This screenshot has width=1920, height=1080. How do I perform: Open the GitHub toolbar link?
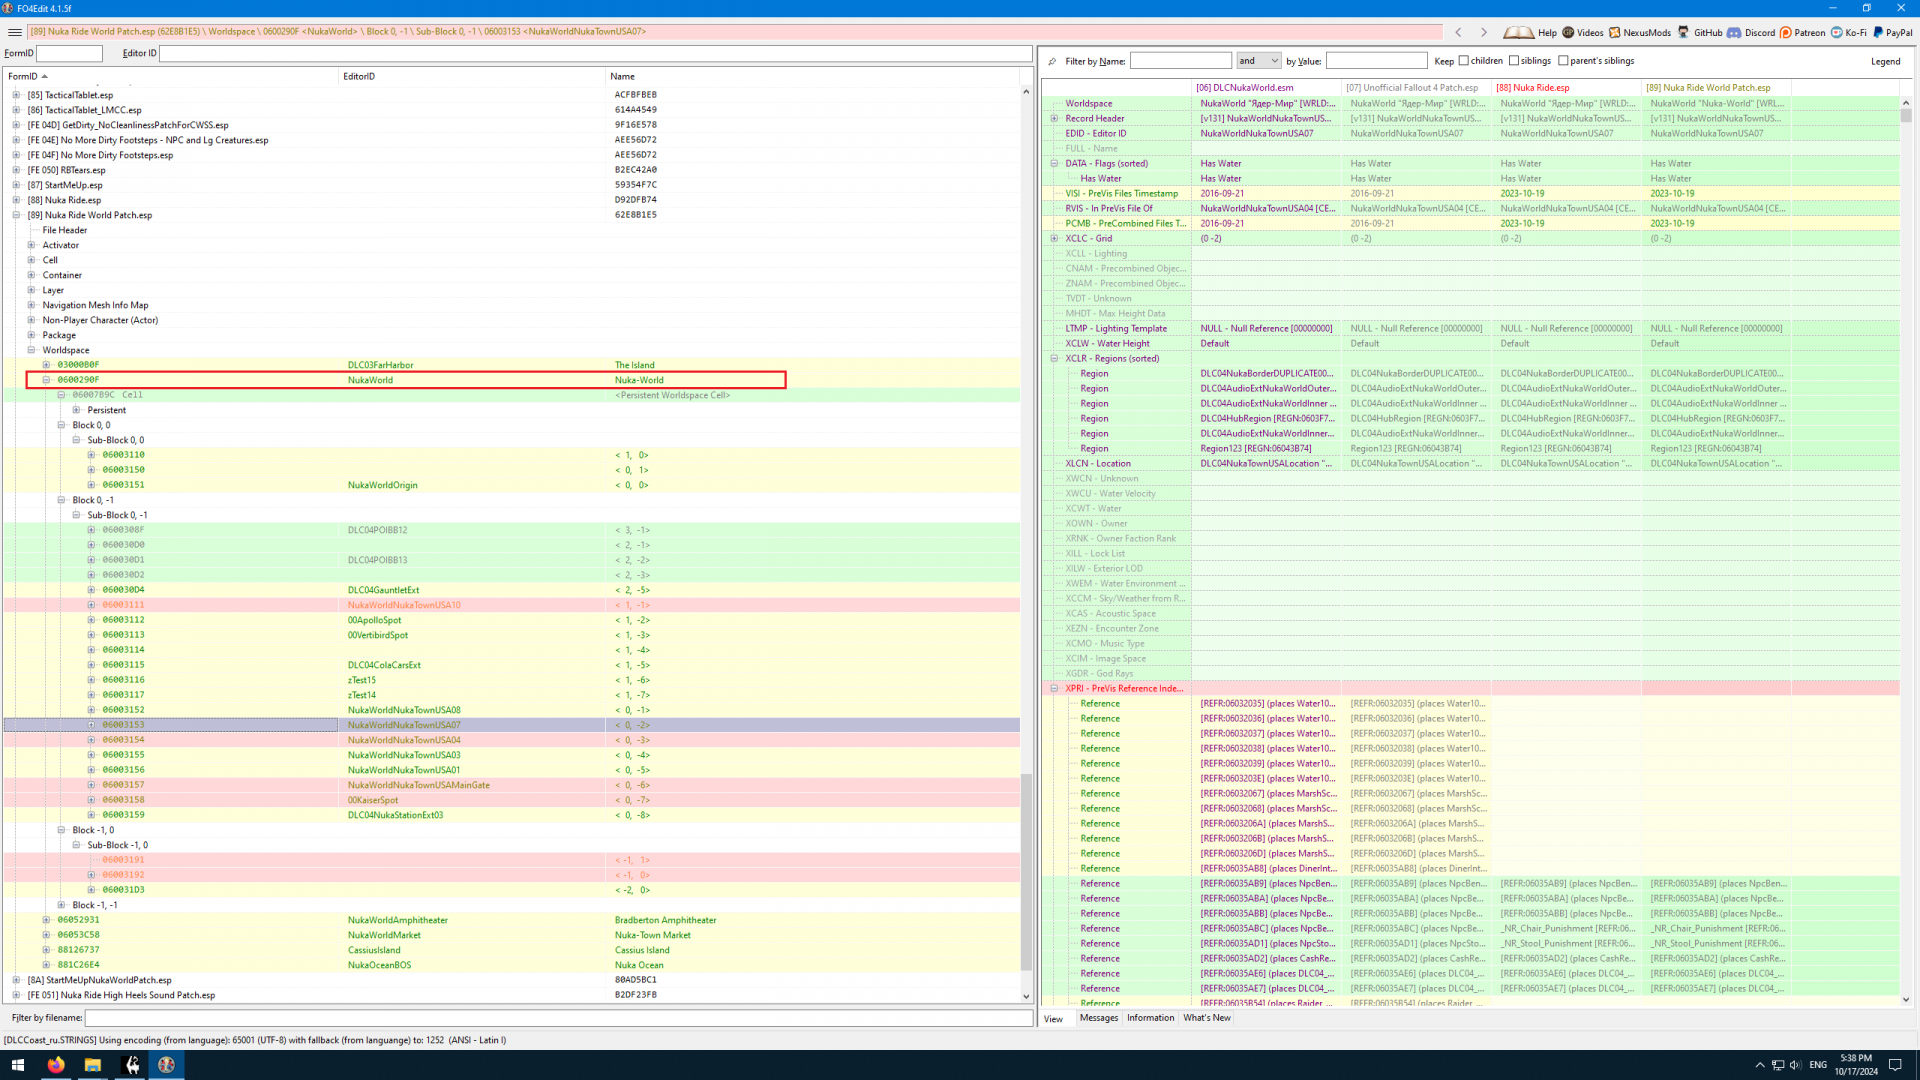click(x=1699, y=32)
